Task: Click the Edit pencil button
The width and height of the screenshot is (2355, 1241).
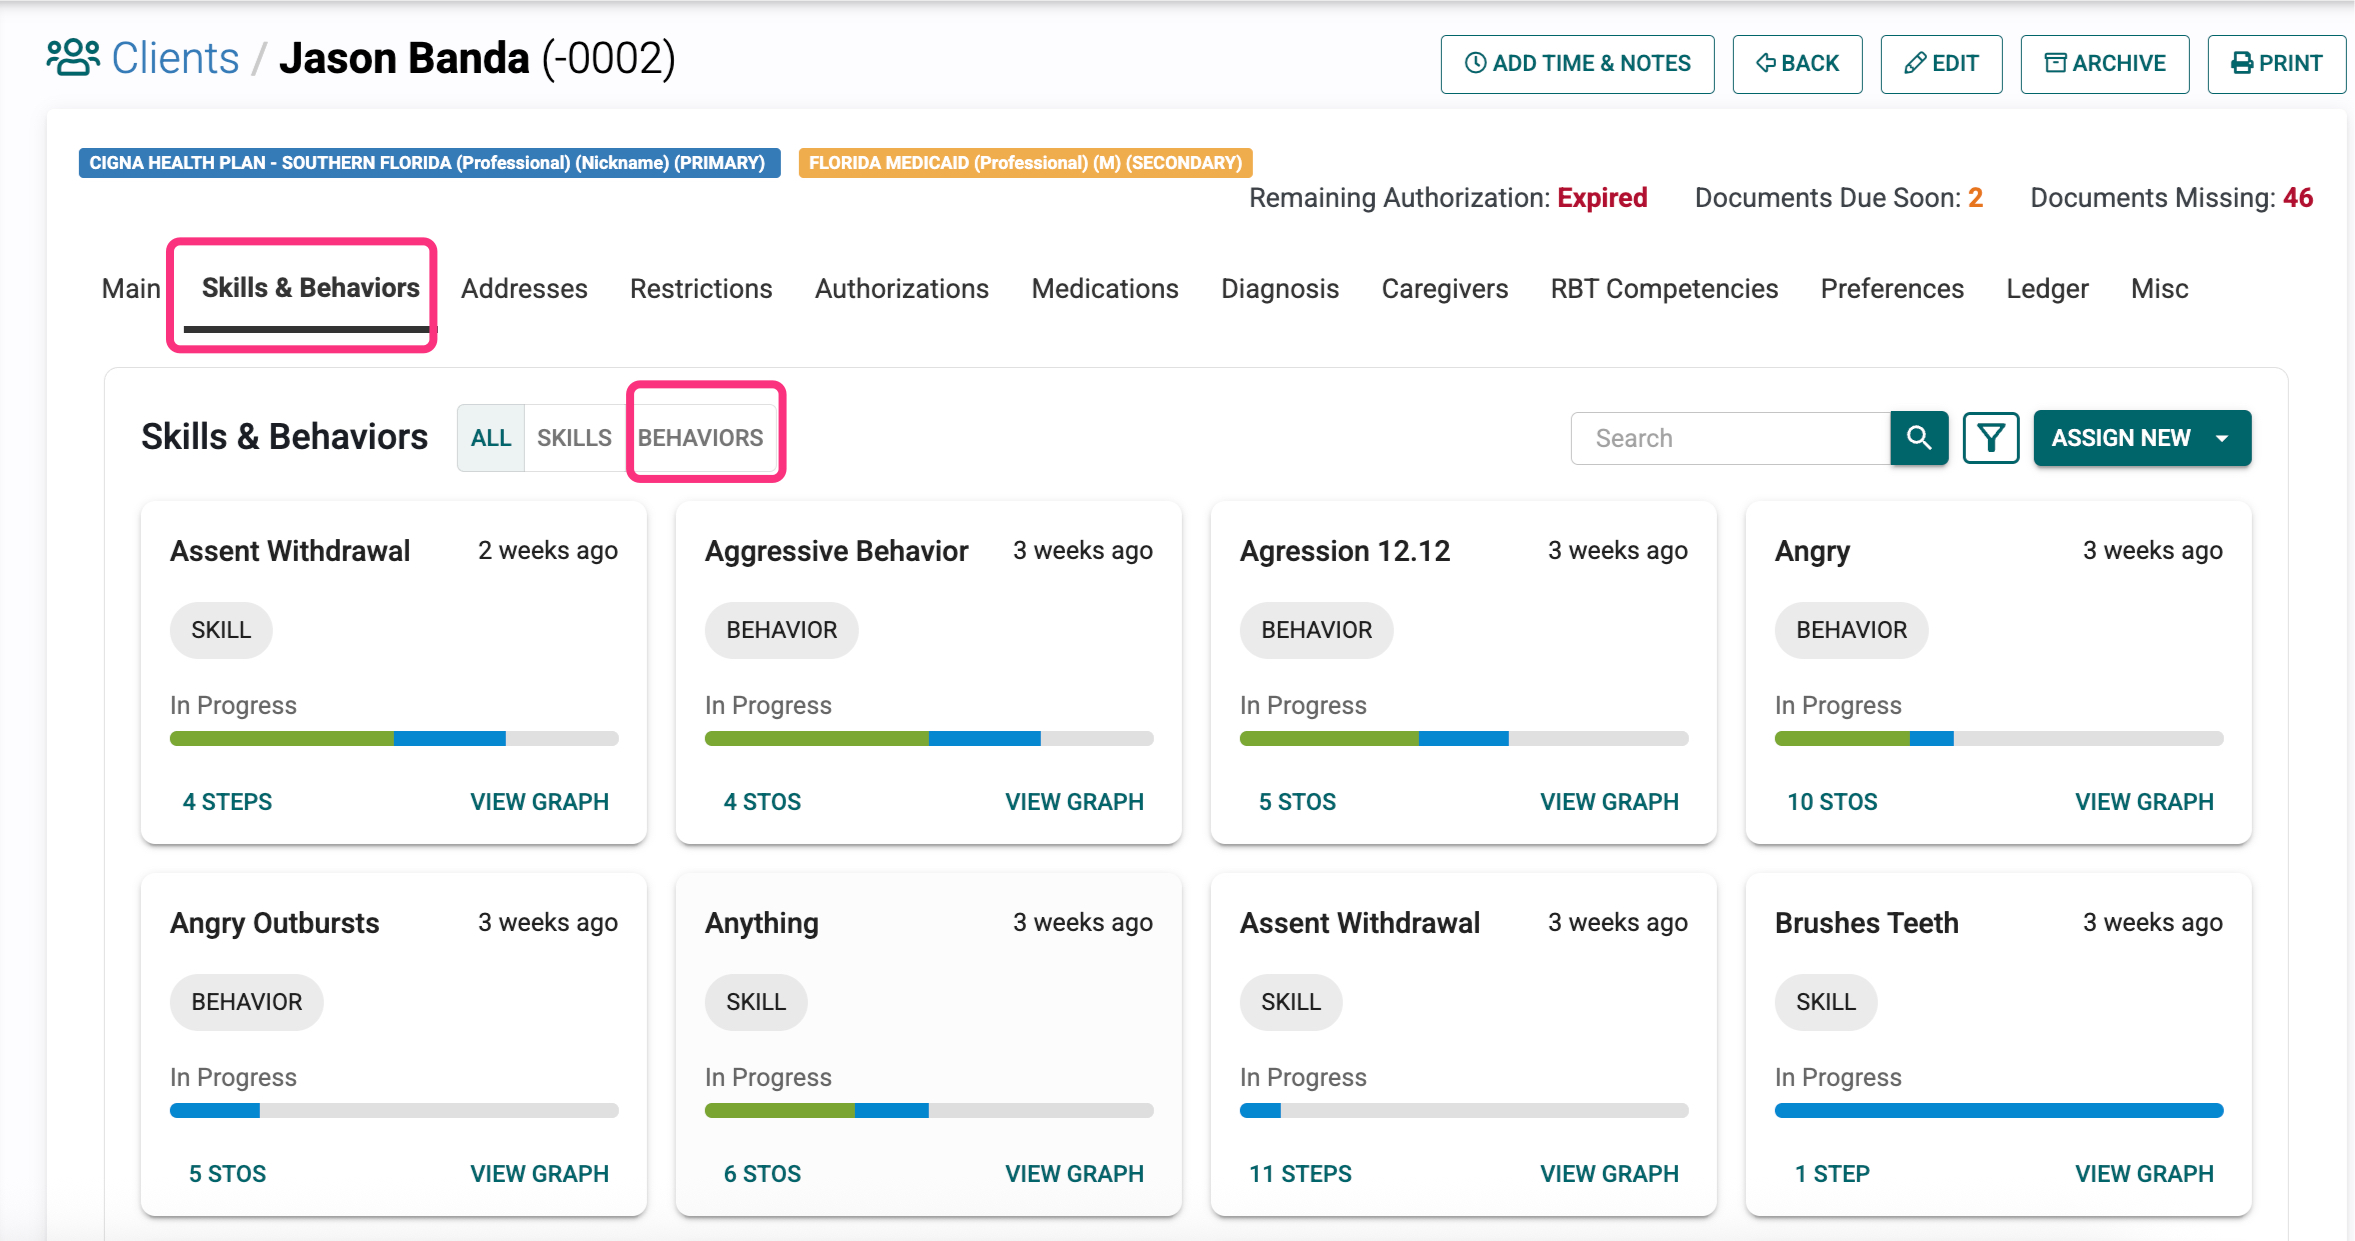Action: tap(1941, 64)
